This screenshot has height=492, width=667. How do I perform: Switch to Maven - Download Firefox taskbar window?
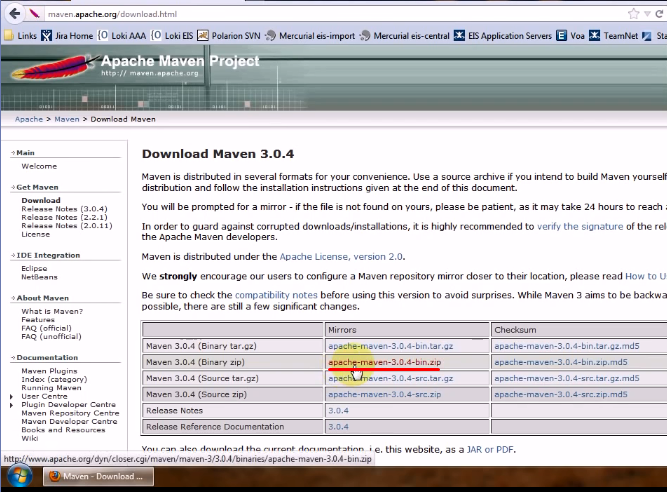coord(98,476)
